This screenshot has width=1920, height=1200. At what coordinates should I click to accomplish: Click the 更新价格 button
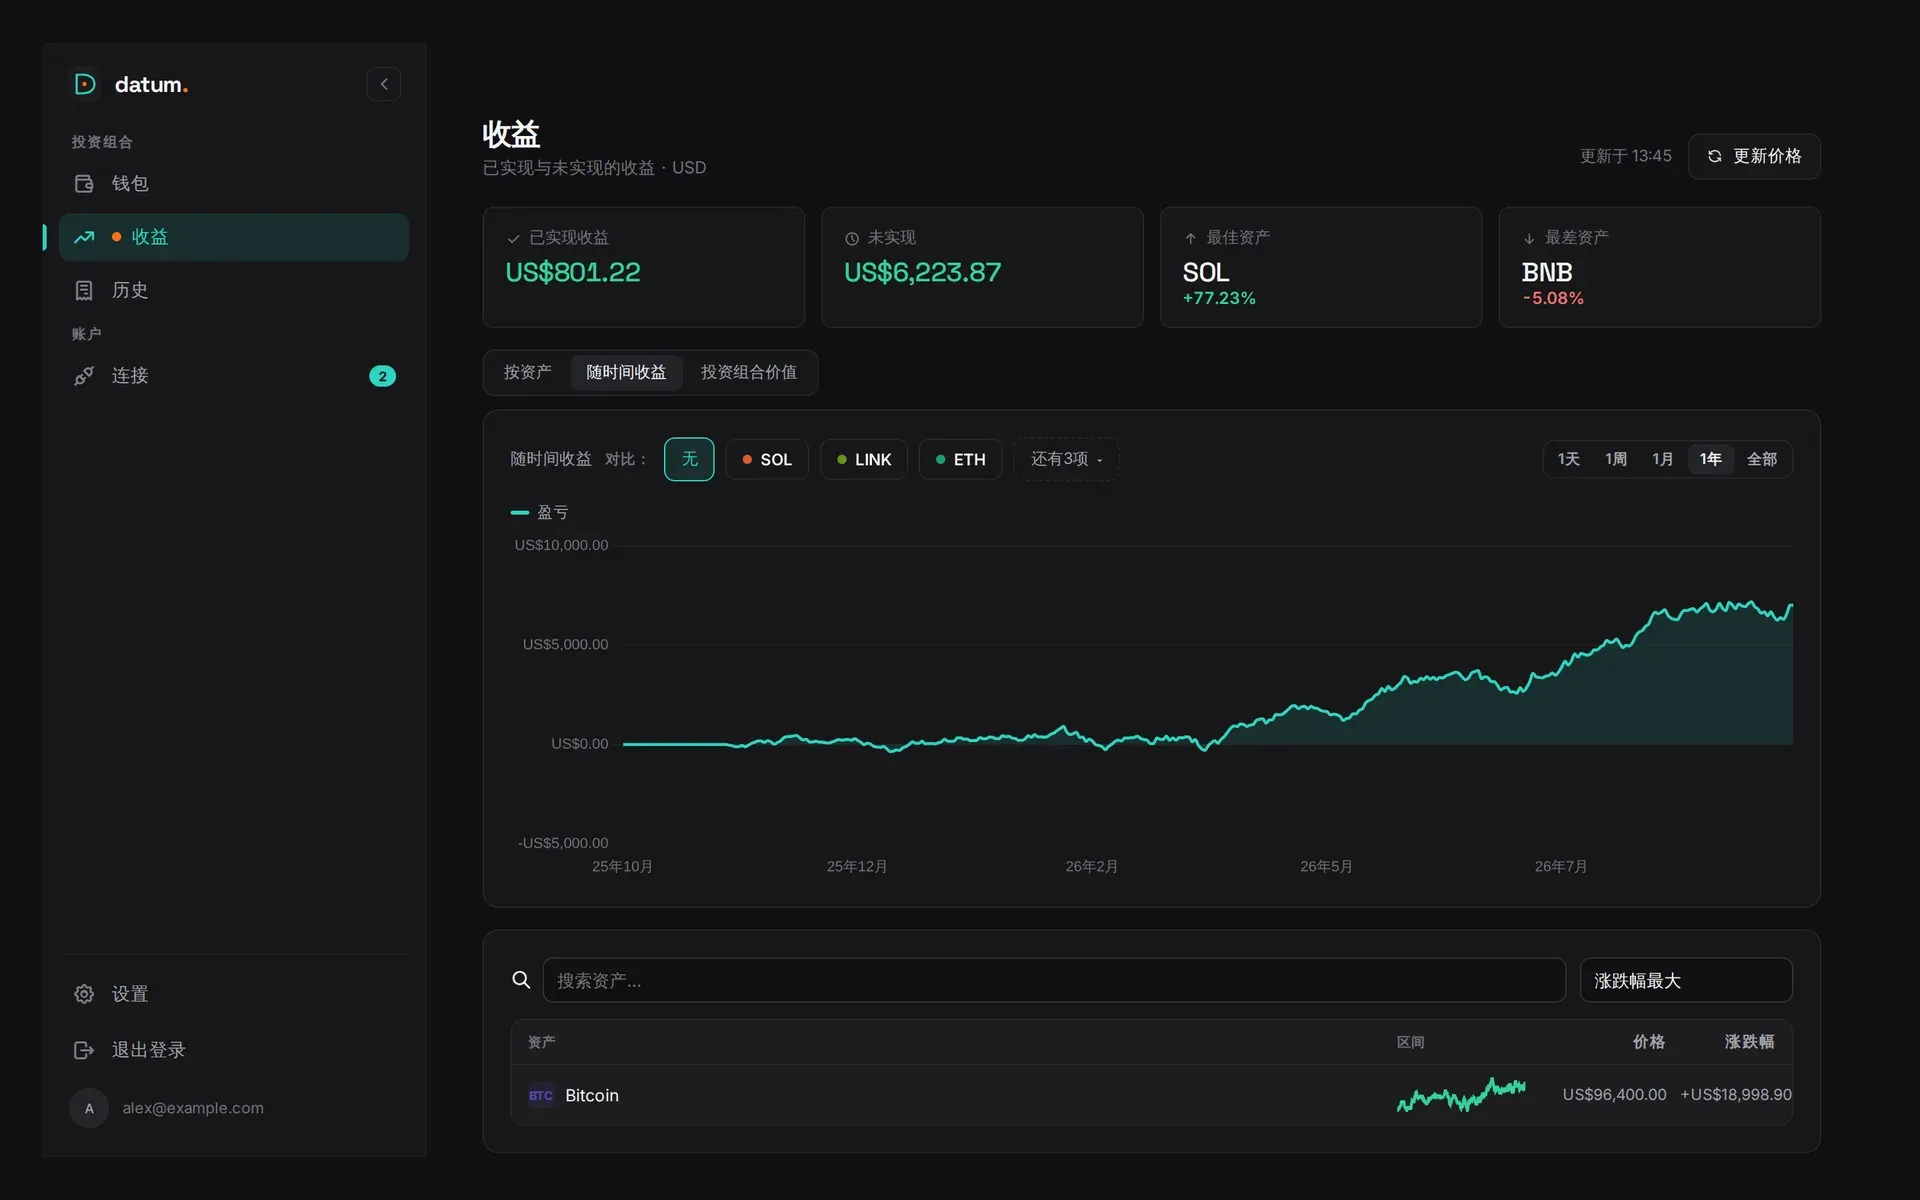[1754, 156]
